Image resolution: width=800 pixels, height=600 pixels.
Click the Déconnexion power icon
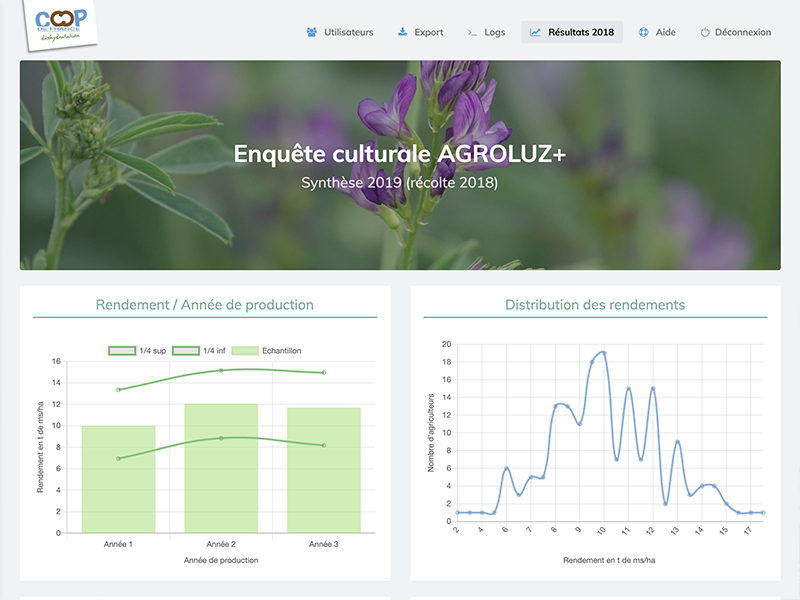tap(705, 33)
